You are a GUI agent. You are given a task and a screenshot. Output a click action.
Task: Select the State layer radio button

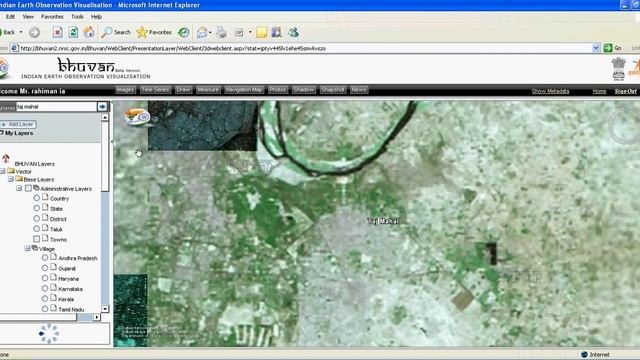pyautogui.click(x=36, y=208)
